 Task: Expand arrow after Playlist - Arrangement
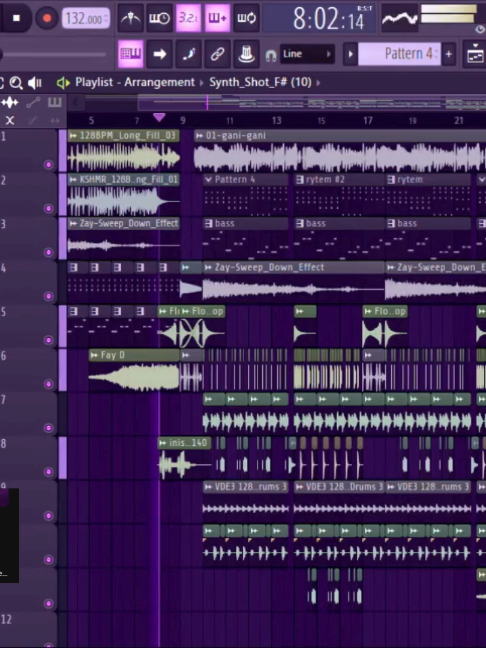pyautogui.click(x=202, y=83)
